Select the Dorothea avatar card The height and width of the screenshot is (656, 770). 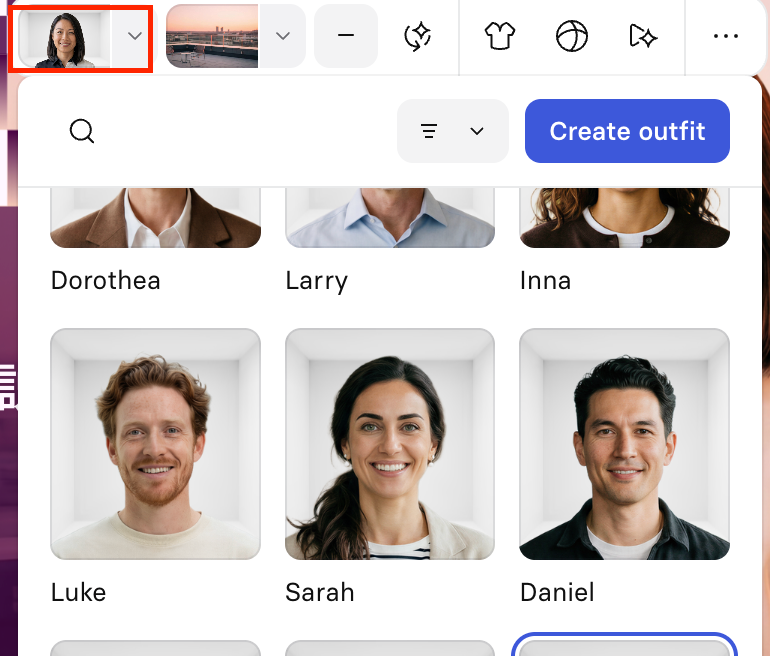tap(156, 218)
